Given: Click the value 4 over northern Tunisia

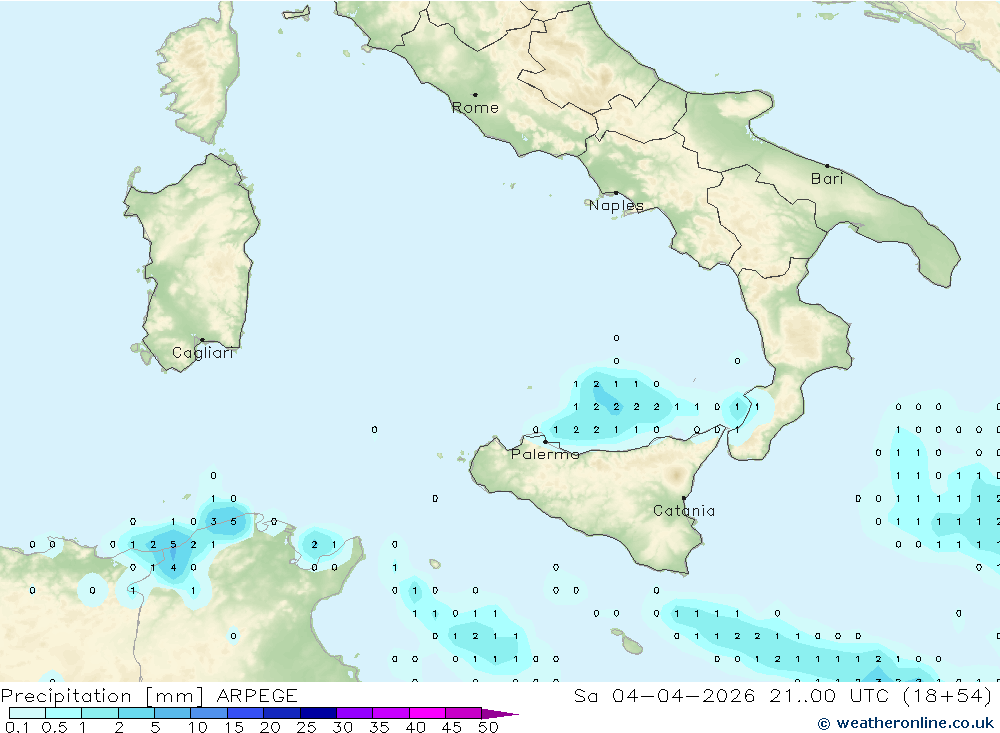Looking at the screenshot, I should (173, 568).
